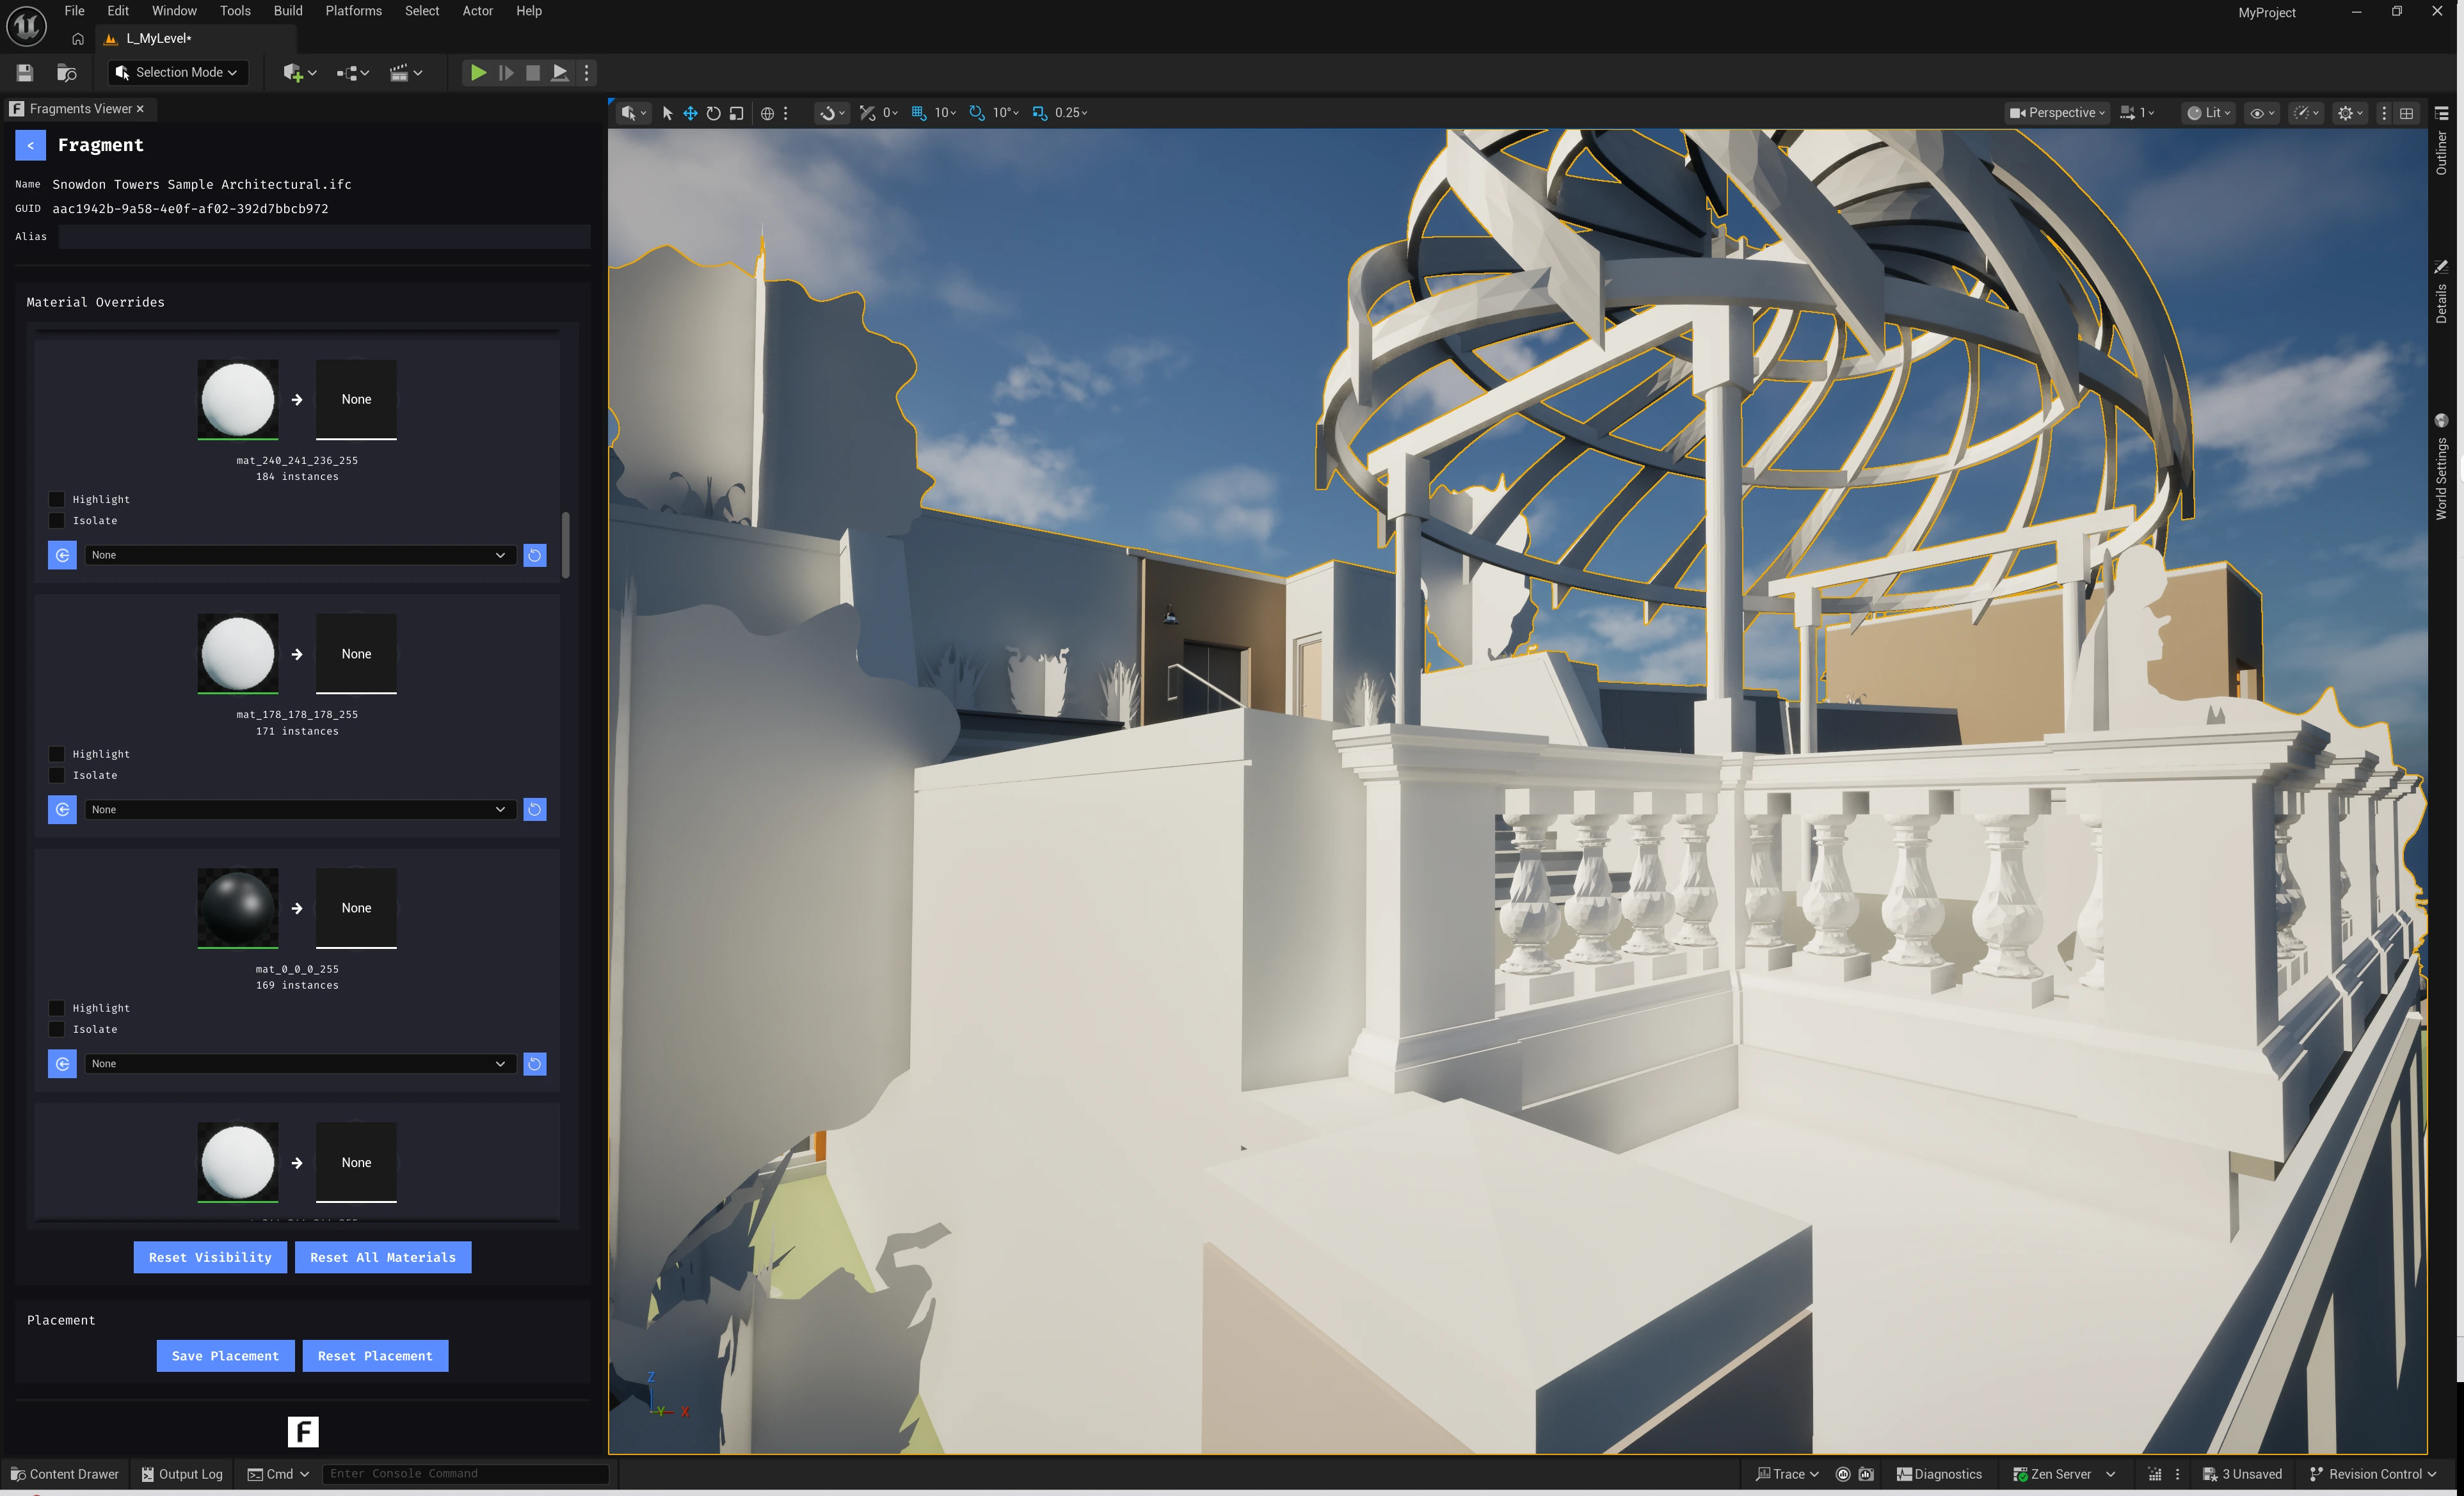
Task: Click the select objects arrow tool in viewport
Action: [x=667, y=113]
